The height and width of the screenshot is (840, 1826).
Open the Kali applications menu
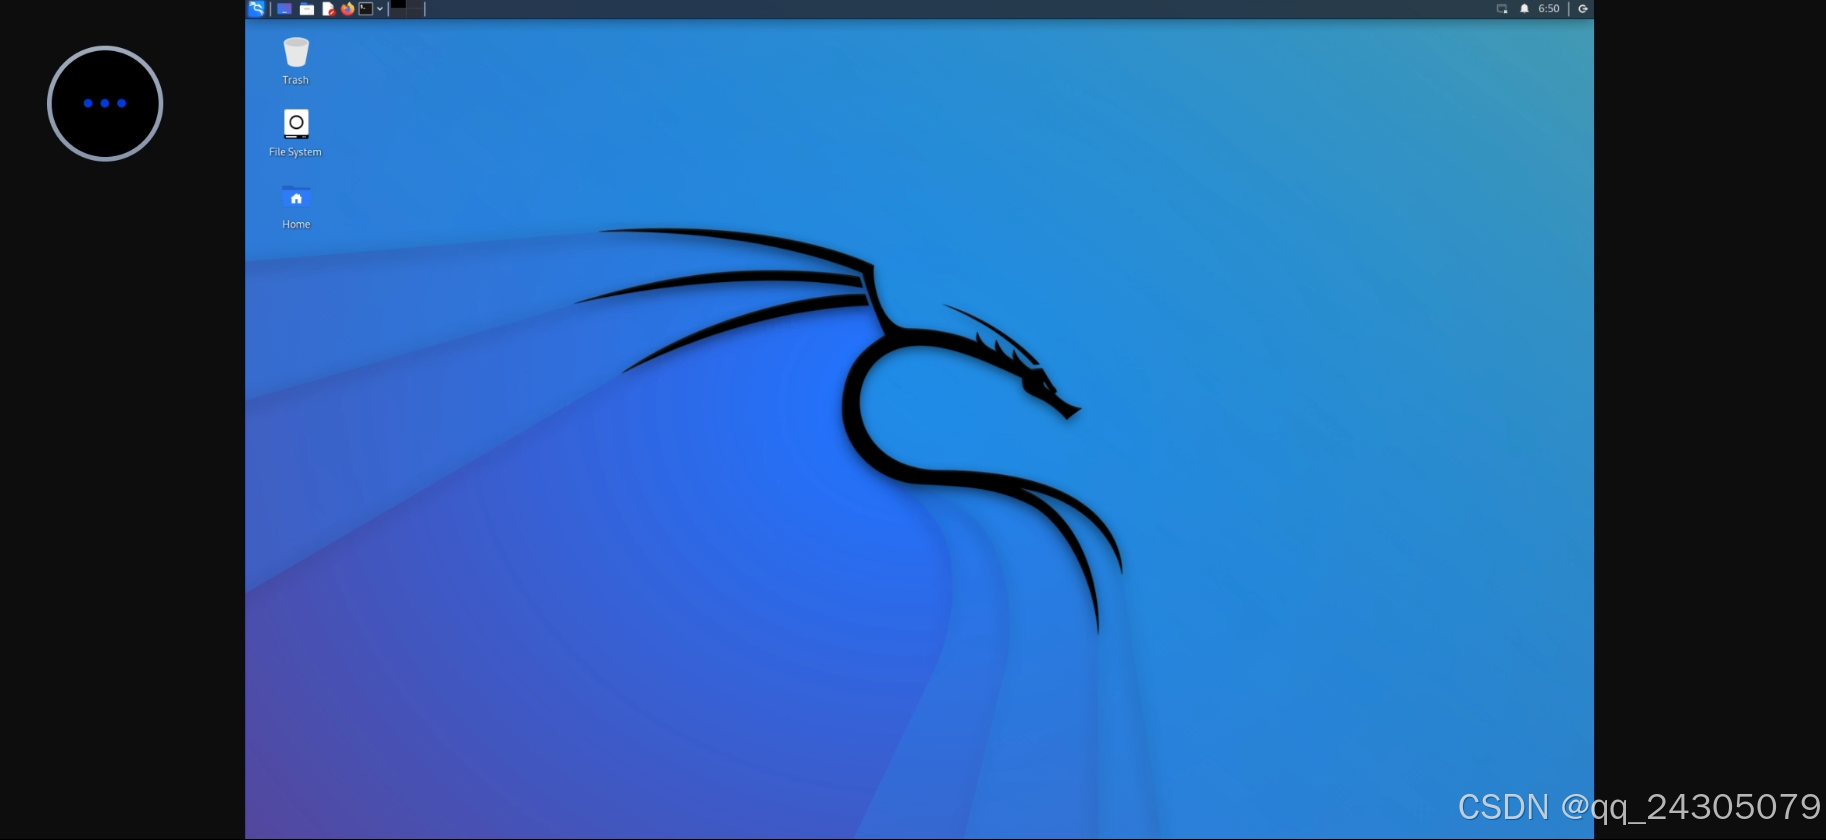click(x=257, y=9)
